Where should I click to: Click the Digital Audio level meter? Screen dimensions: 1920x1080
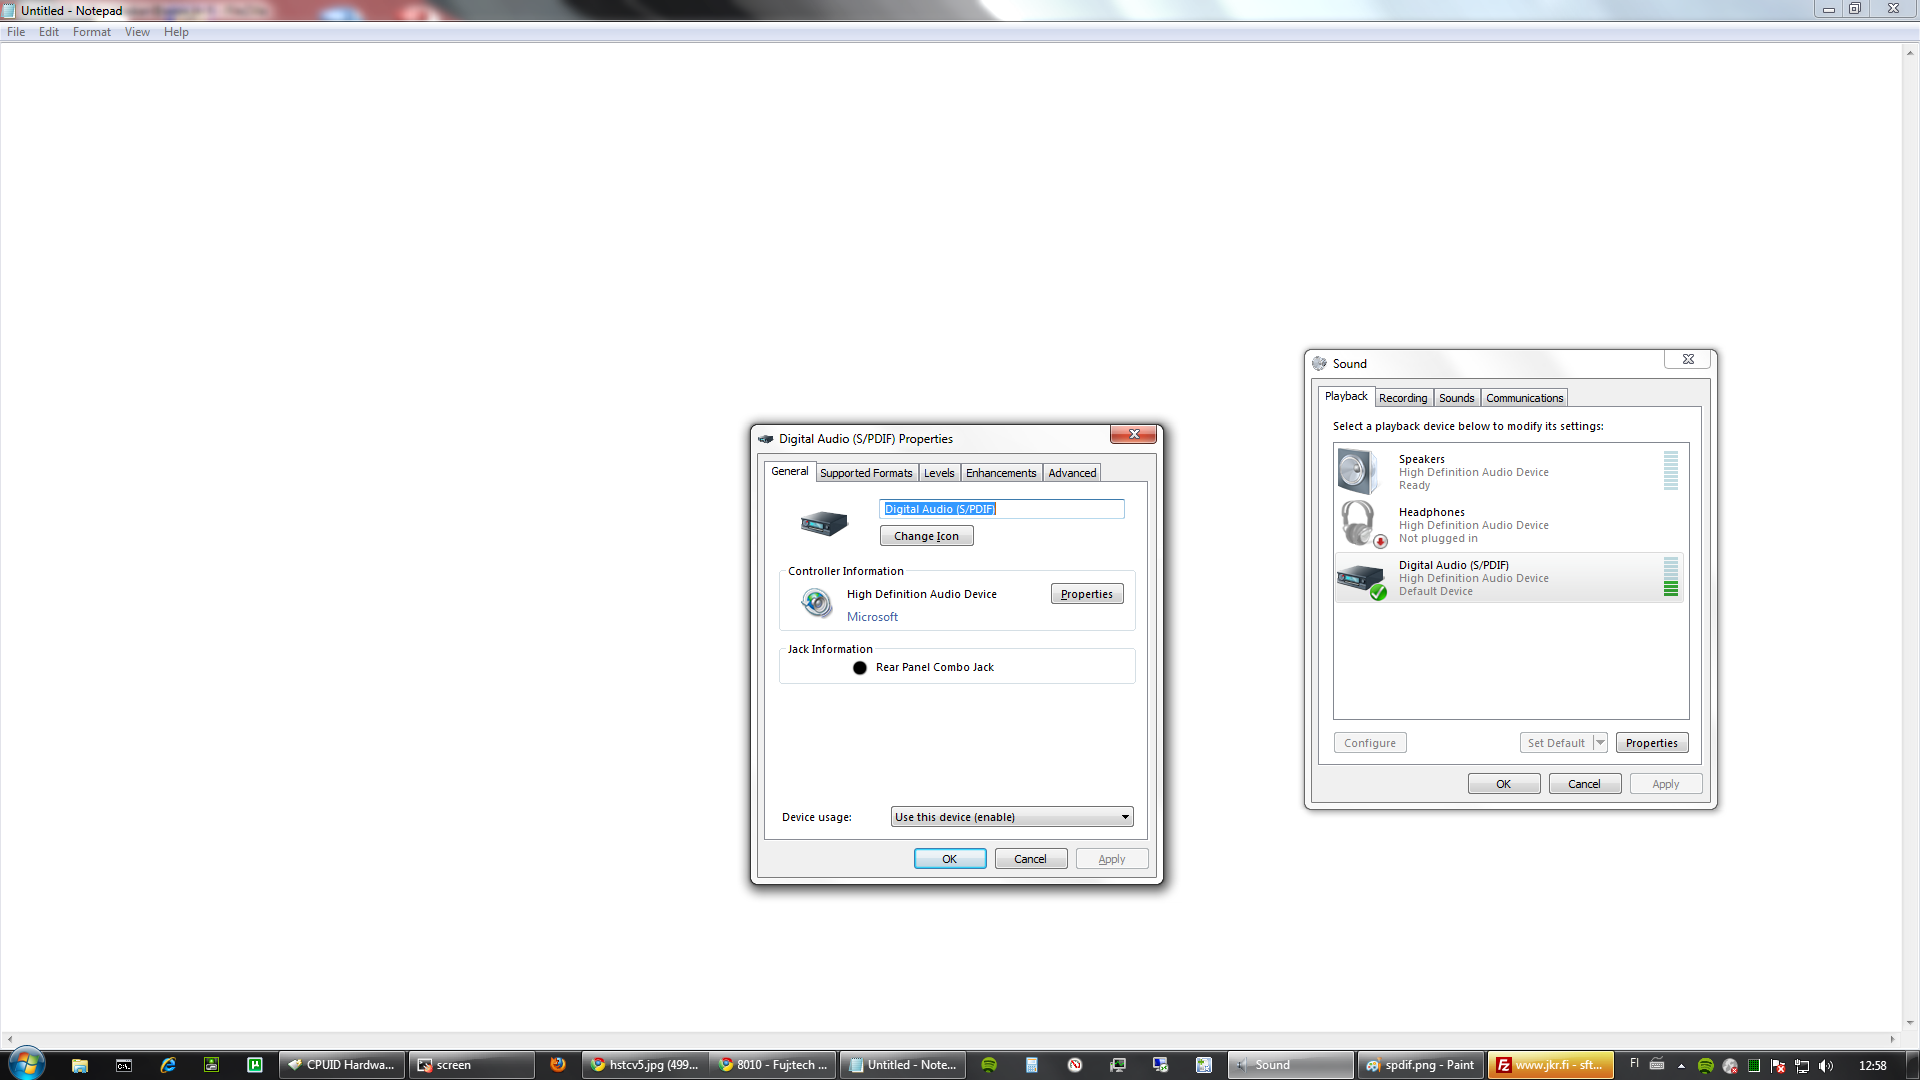(1670, 577)
